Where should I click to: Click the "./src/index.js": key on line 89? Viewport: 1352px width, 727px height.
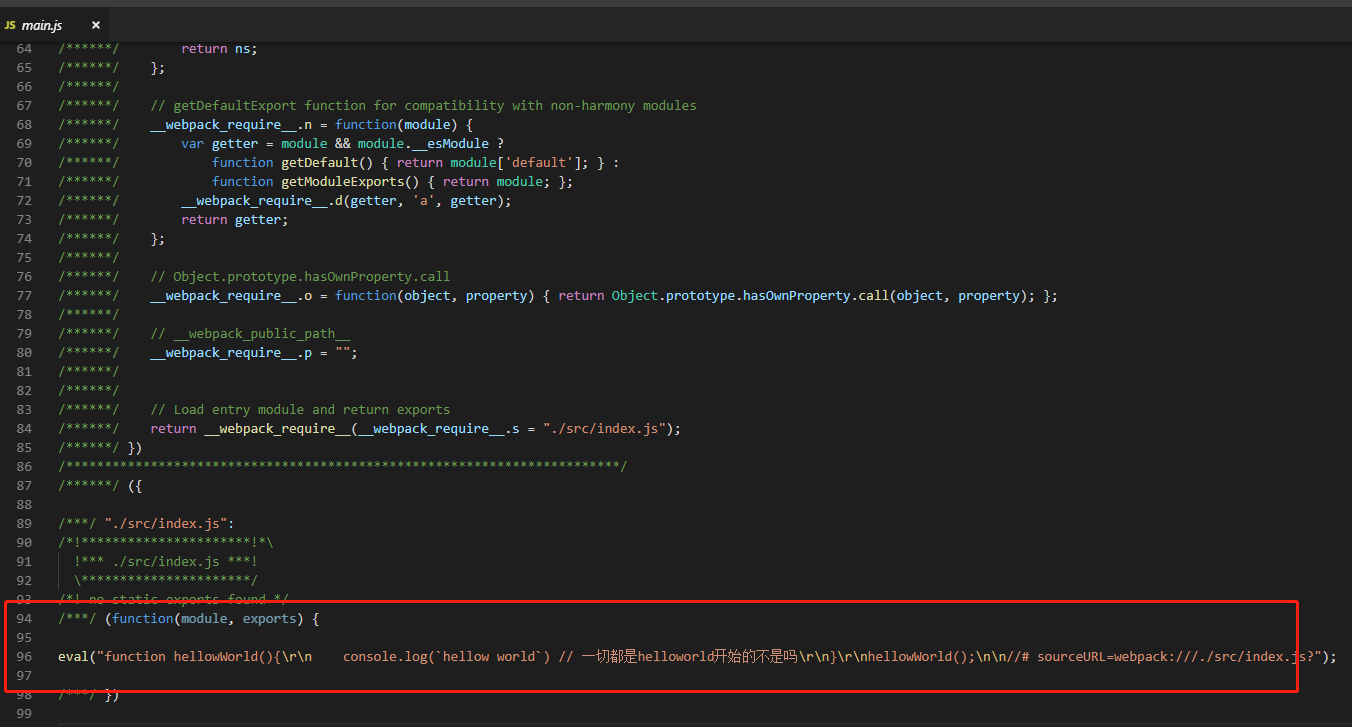[169, 523]
